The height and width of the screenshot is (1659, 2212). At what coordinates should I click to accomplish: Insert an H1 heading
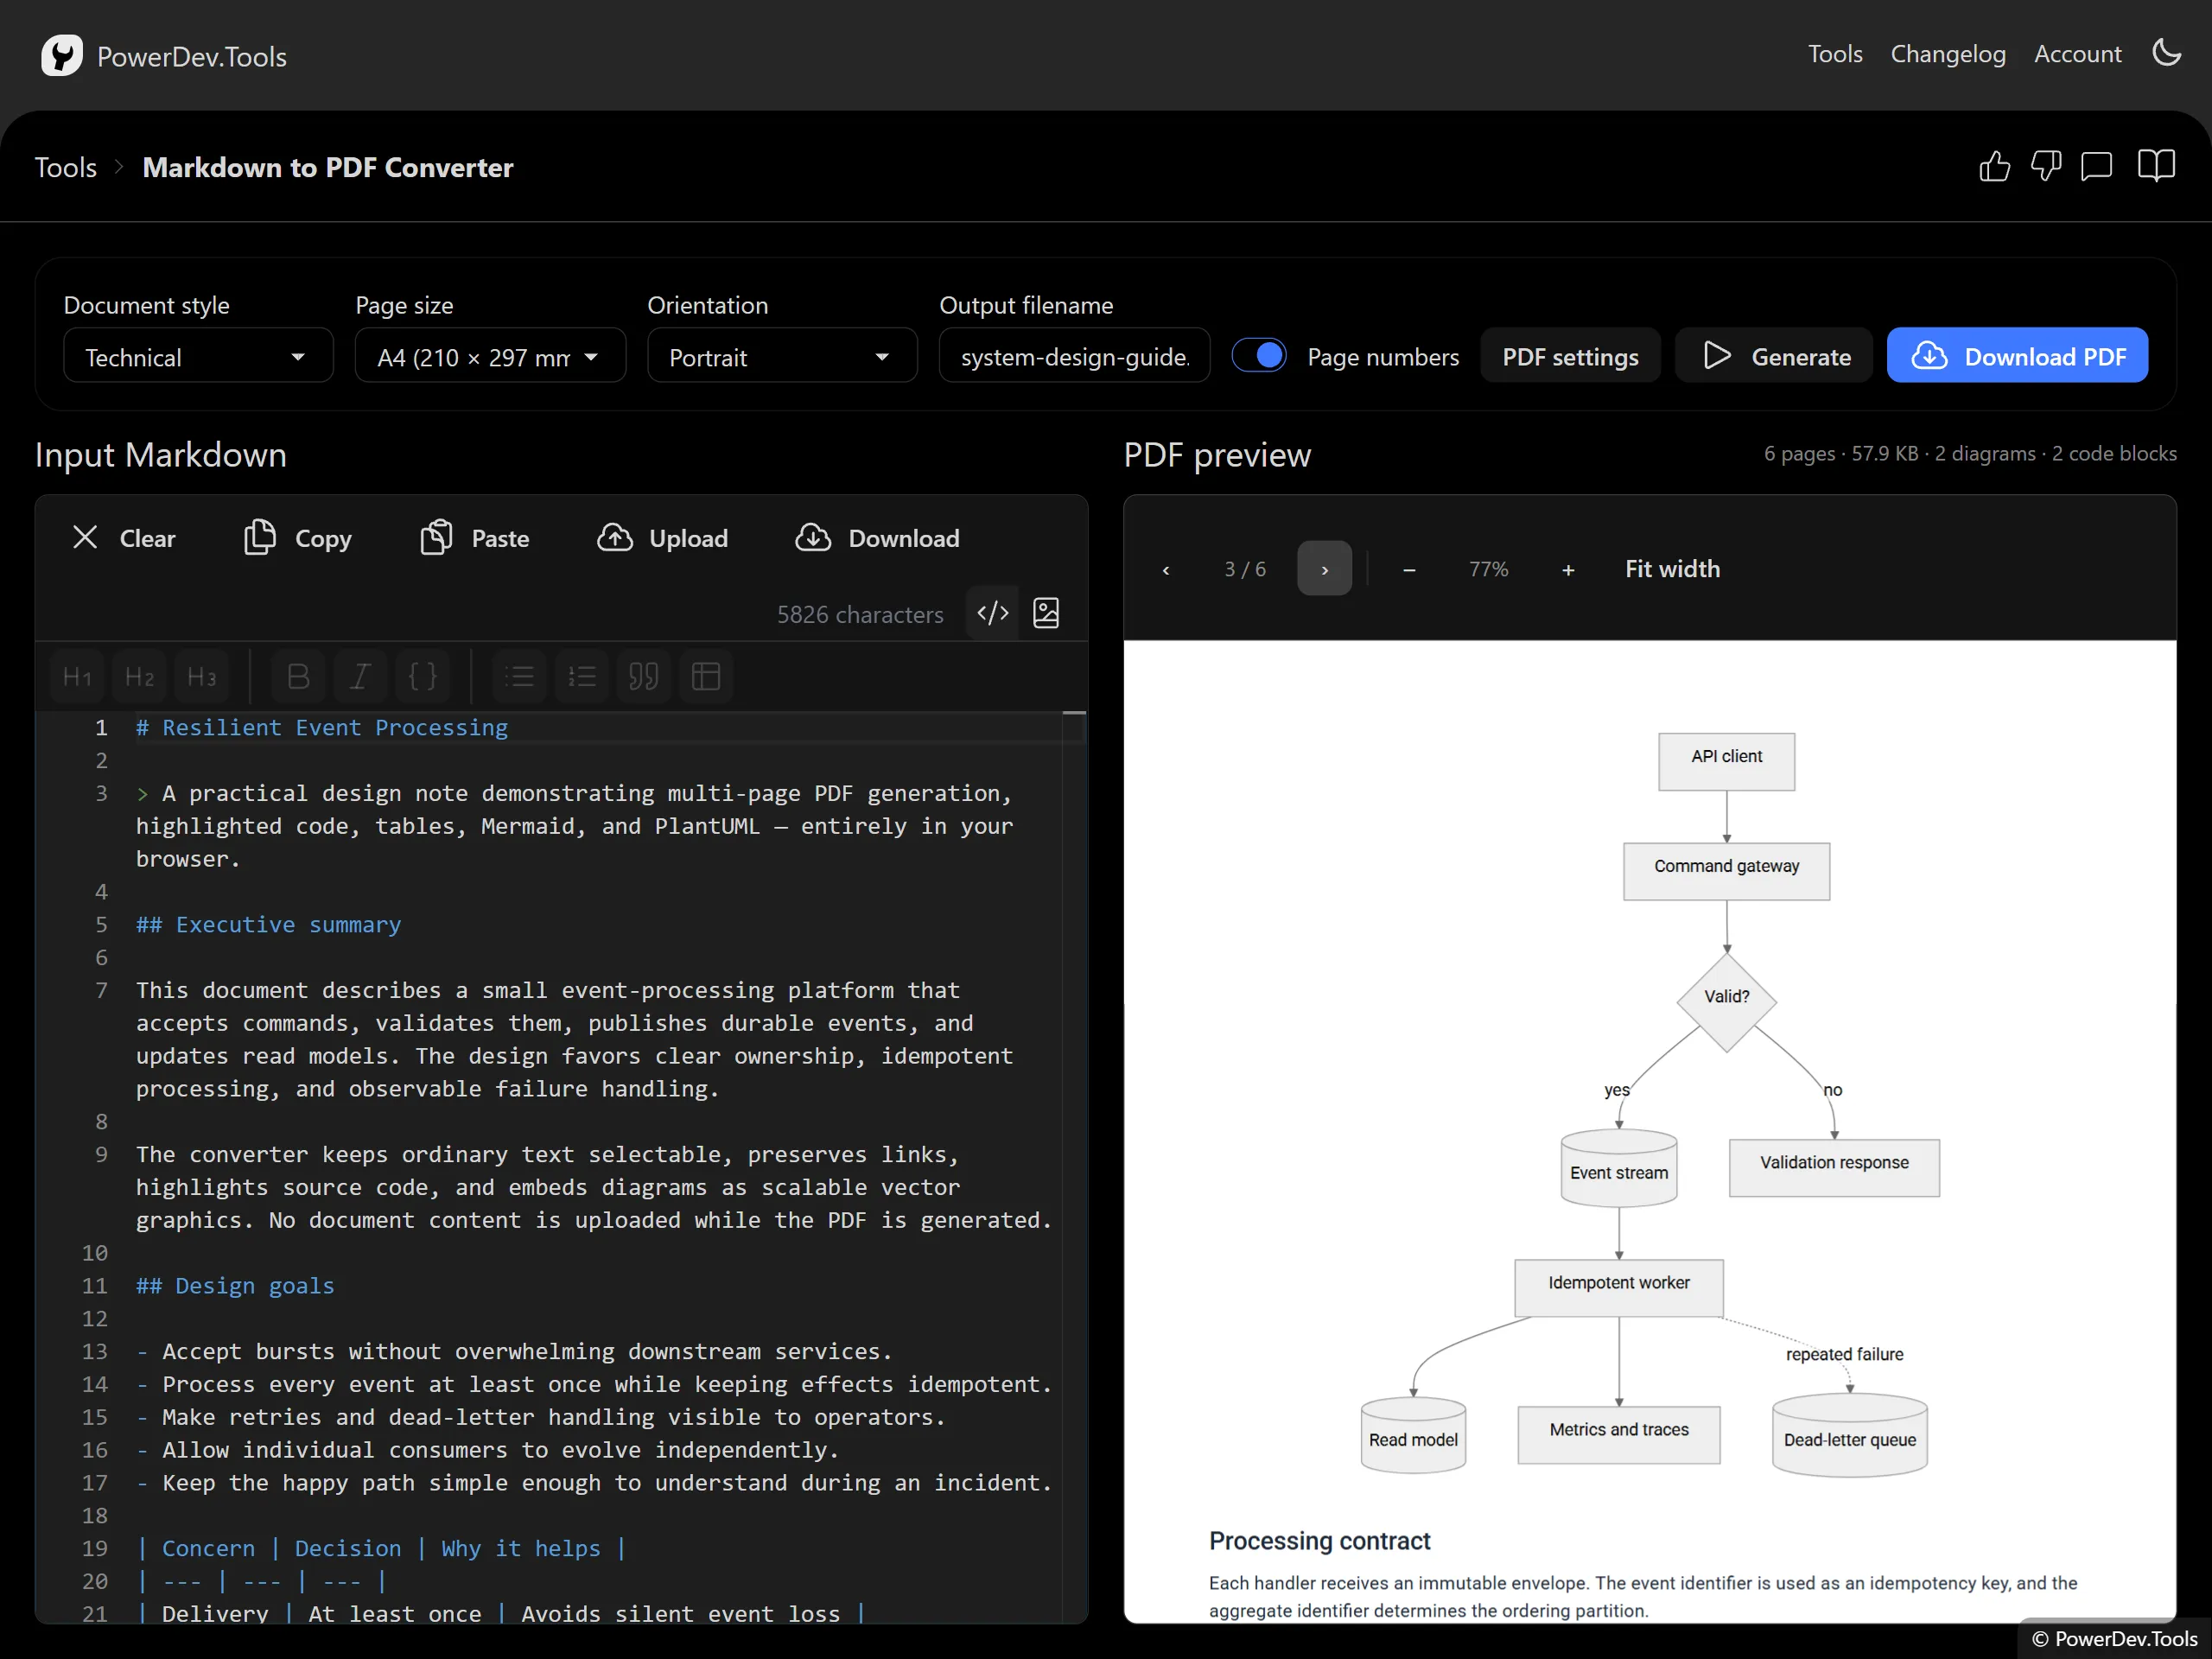[77, 677]
